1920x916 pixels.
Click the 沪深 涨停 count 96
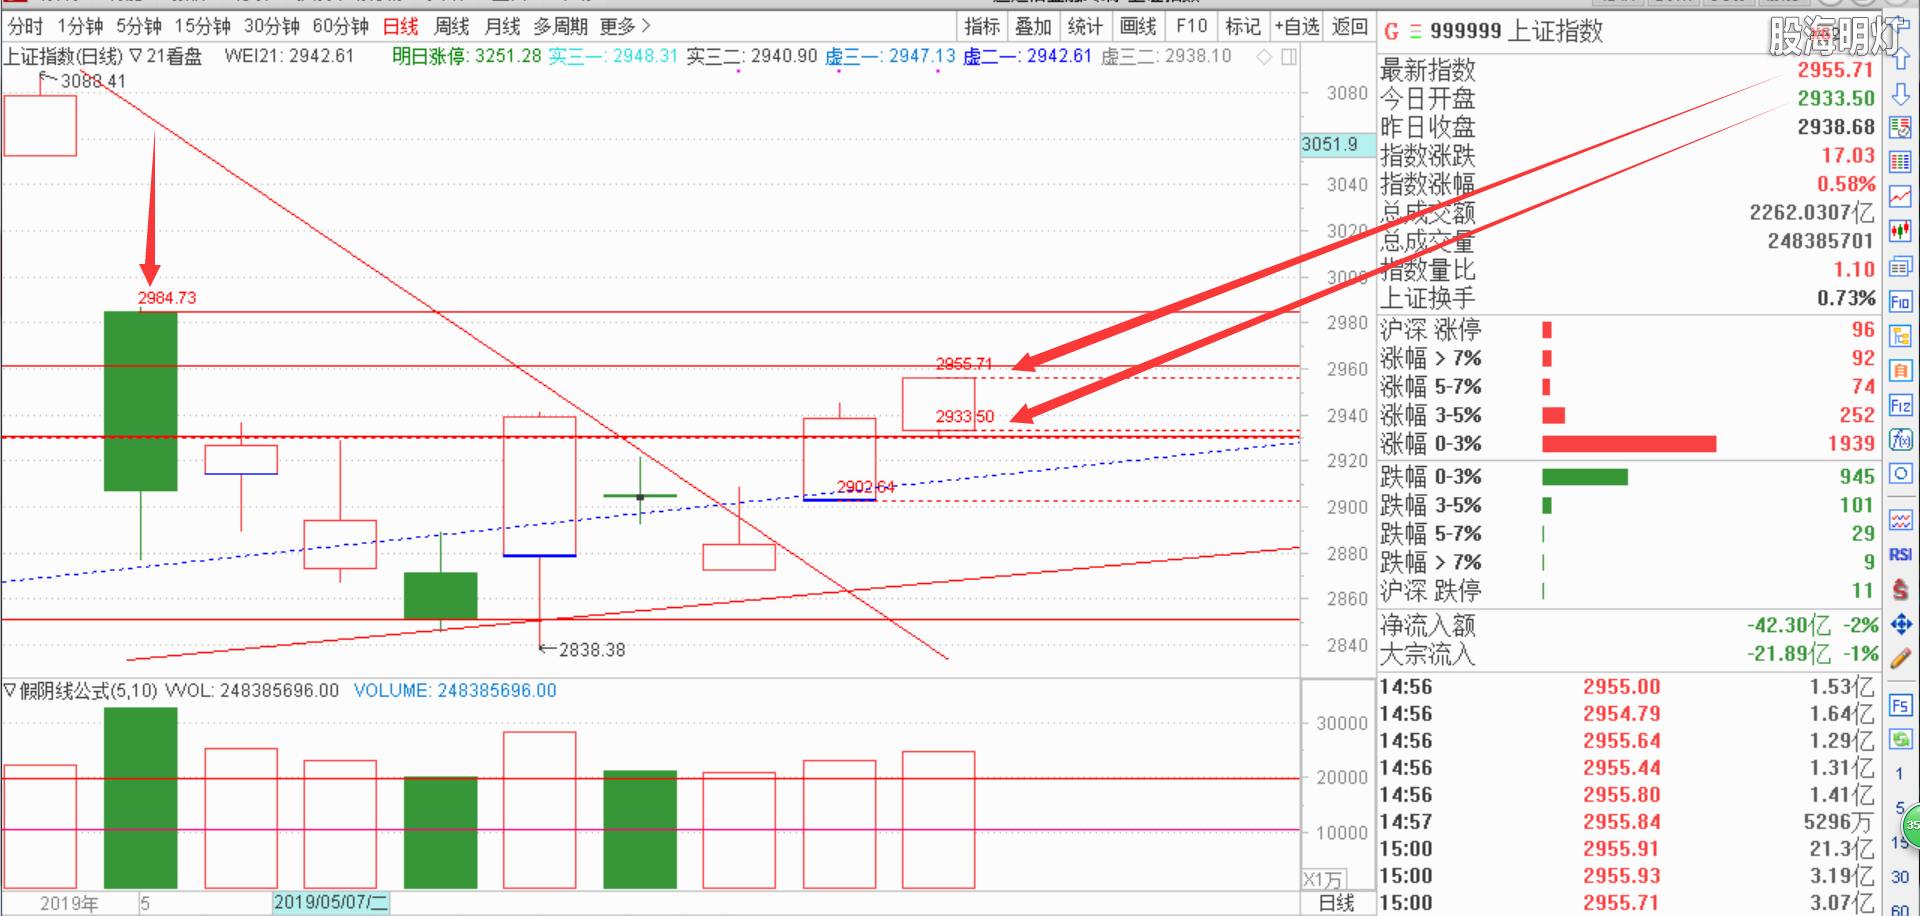pyautogui.click(x=1863, y=330)
